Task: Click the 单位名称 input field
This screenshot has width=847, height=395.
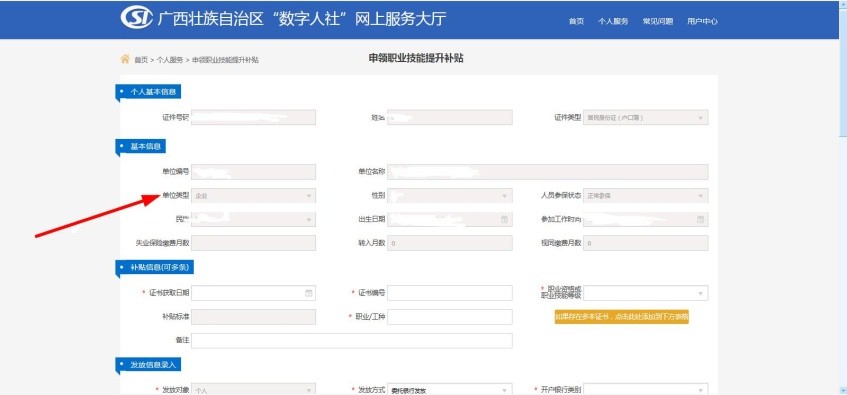Action: coord(547,172)
